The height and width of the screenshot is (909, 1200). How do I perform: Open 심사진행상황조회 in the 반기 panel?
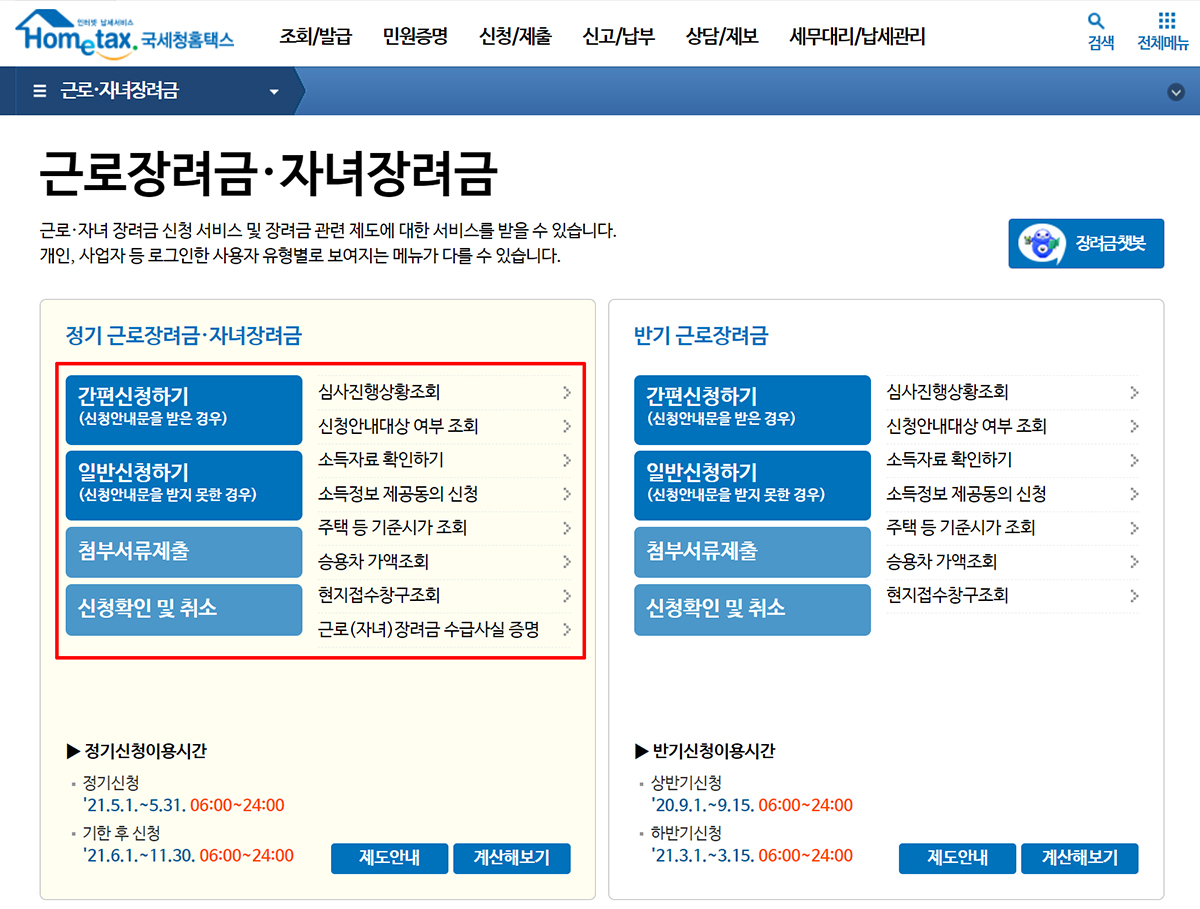[x=1013, y=392]
